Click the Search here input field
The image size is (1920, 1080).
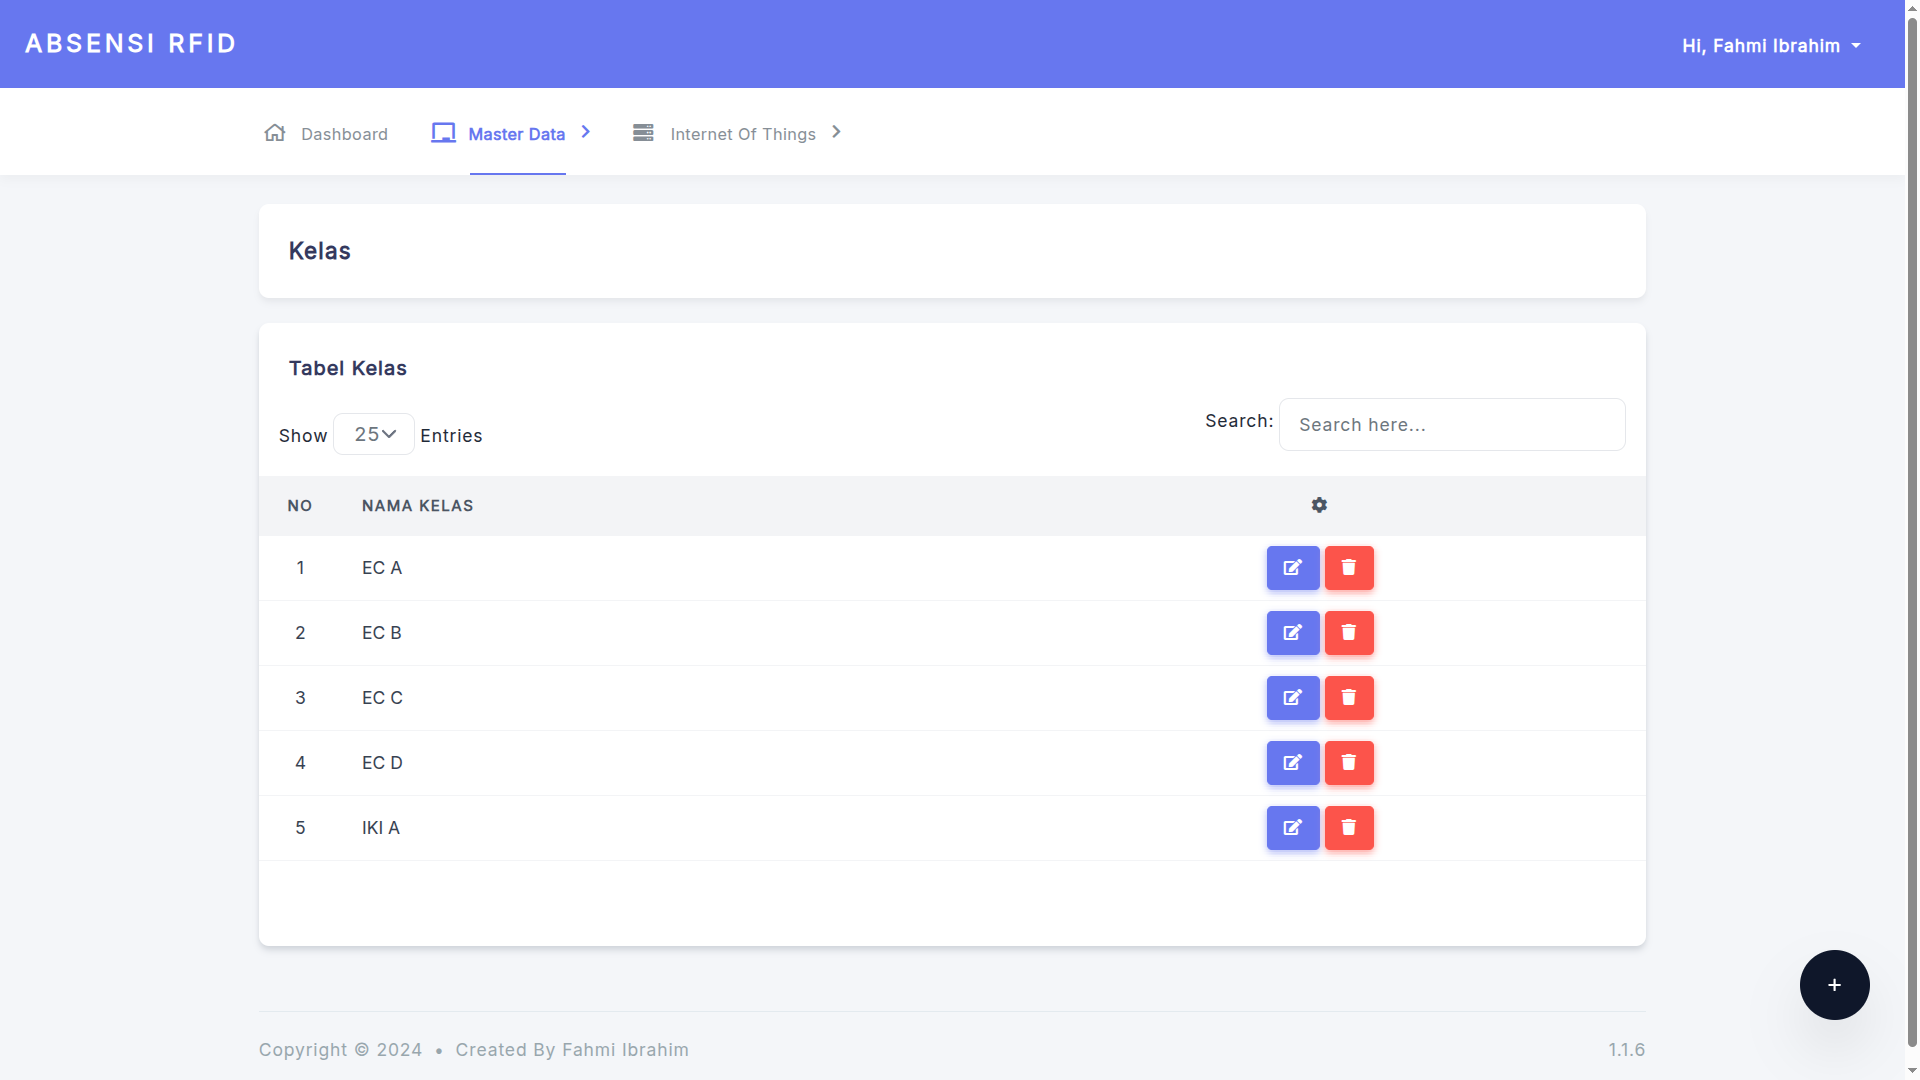[x=1451, y=425]
